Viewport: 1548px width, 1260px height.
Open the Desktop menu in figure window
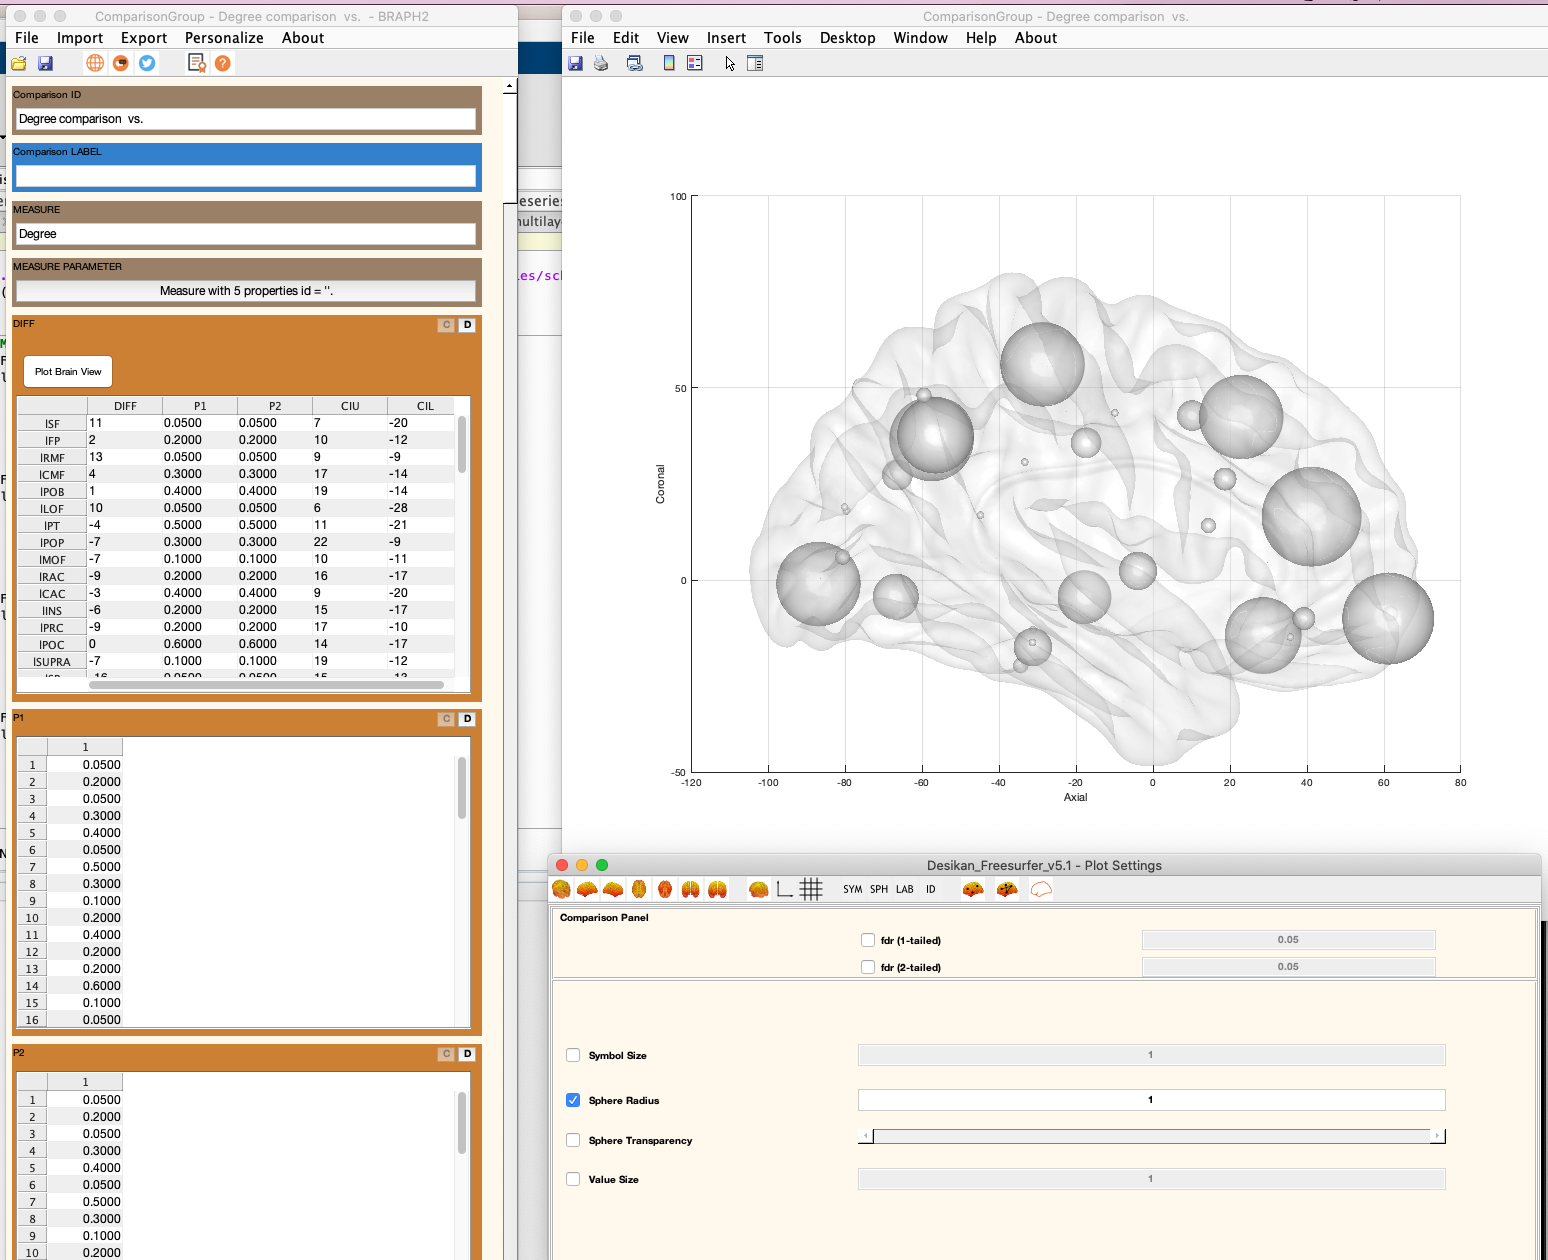[x=847, y=38]
